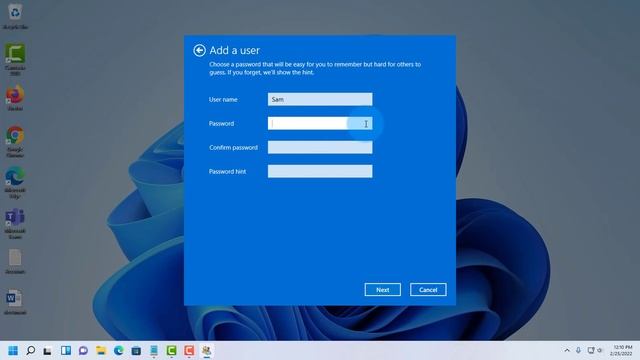This screenshot has height=360, width=640.
Task: Select the Microsoft Edge desktop shortcut
Action: tap(15, 182)
